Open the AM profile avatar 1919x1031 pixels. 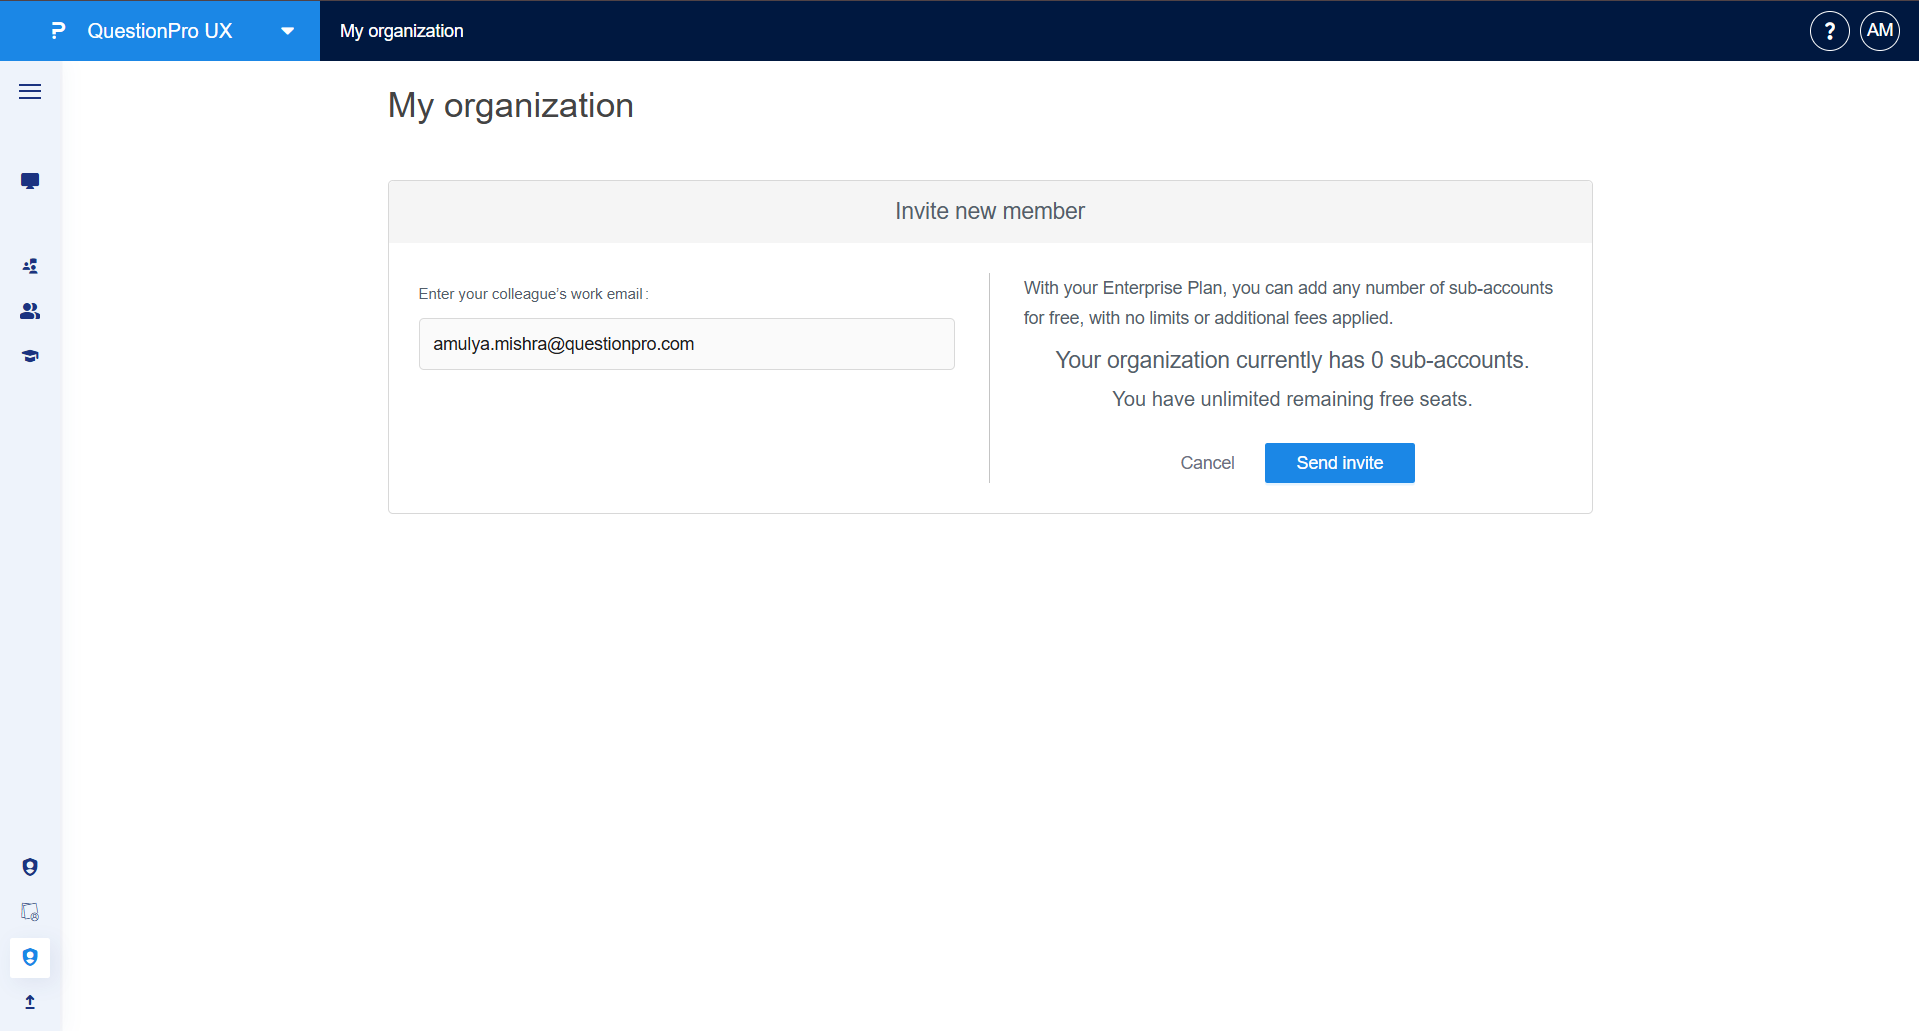click(x=1879, y=30)
